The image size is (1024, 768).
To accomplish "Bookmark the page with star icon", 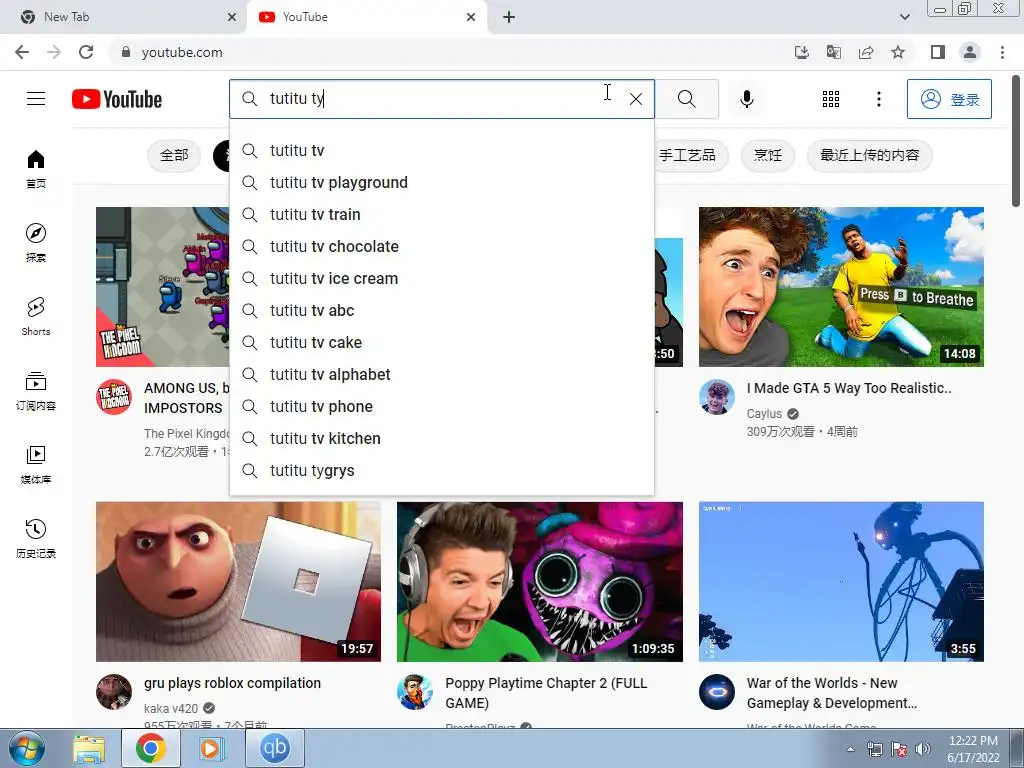I will (x=898, y=52).
